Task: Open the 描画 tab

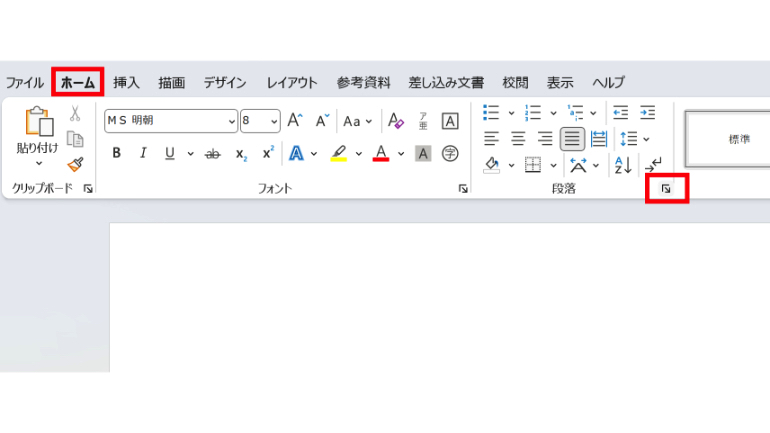Action: [171, 82]
